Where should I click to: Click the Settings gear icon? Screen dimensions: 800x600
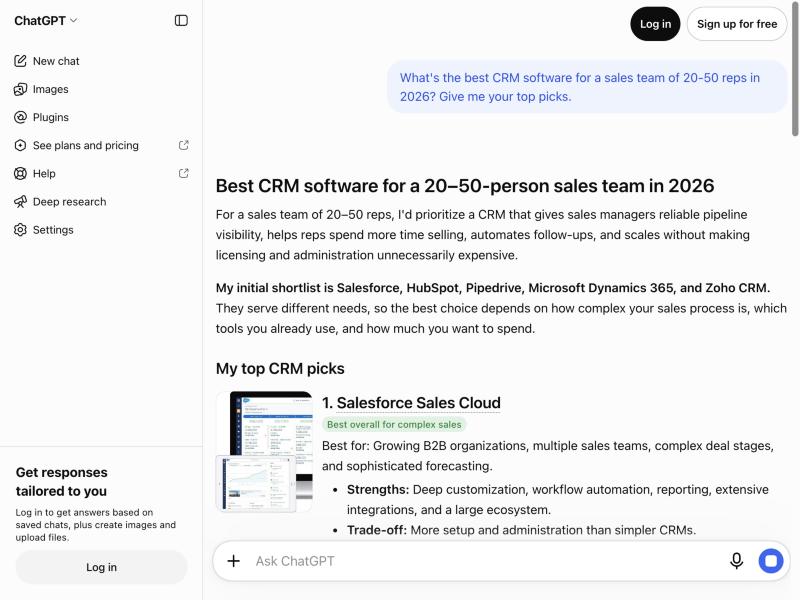tap(20, 230)
